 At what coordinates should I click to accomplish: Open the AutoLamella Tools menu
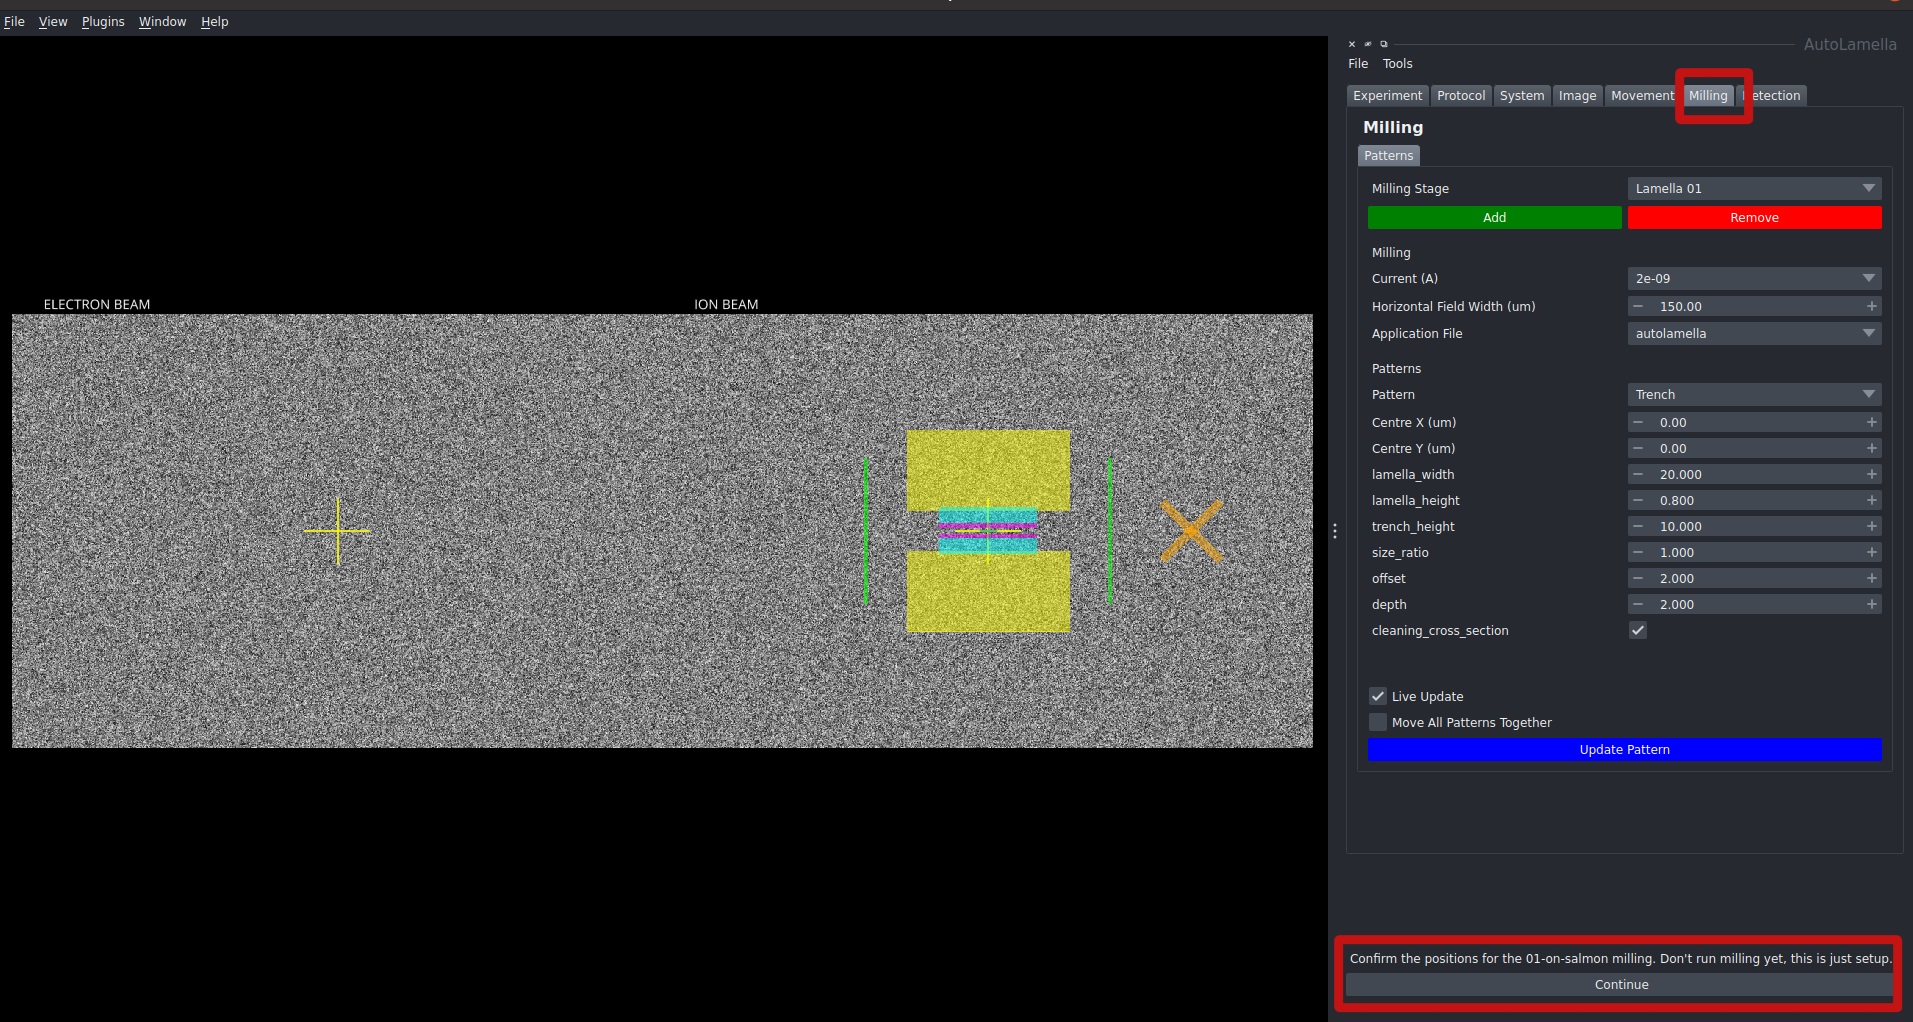(1397, 64)
